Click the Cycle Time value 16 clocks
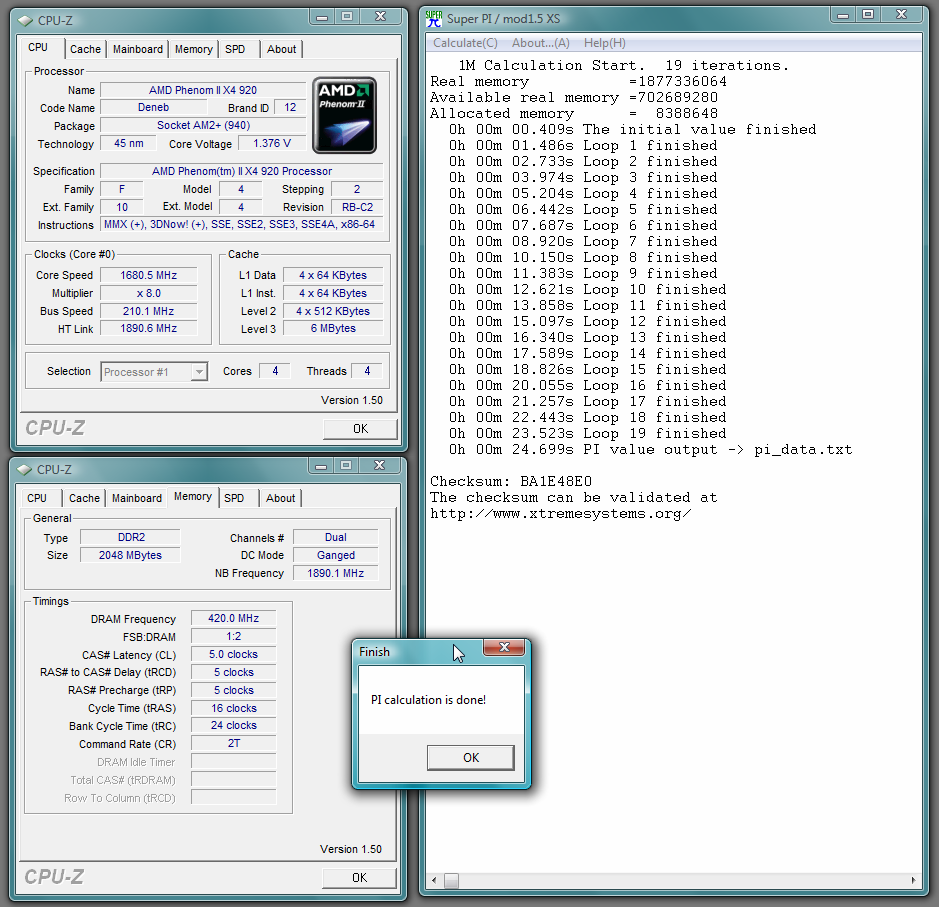Image resolution: width=939 pixels, height=907 pixels. (x=234, y=708)
